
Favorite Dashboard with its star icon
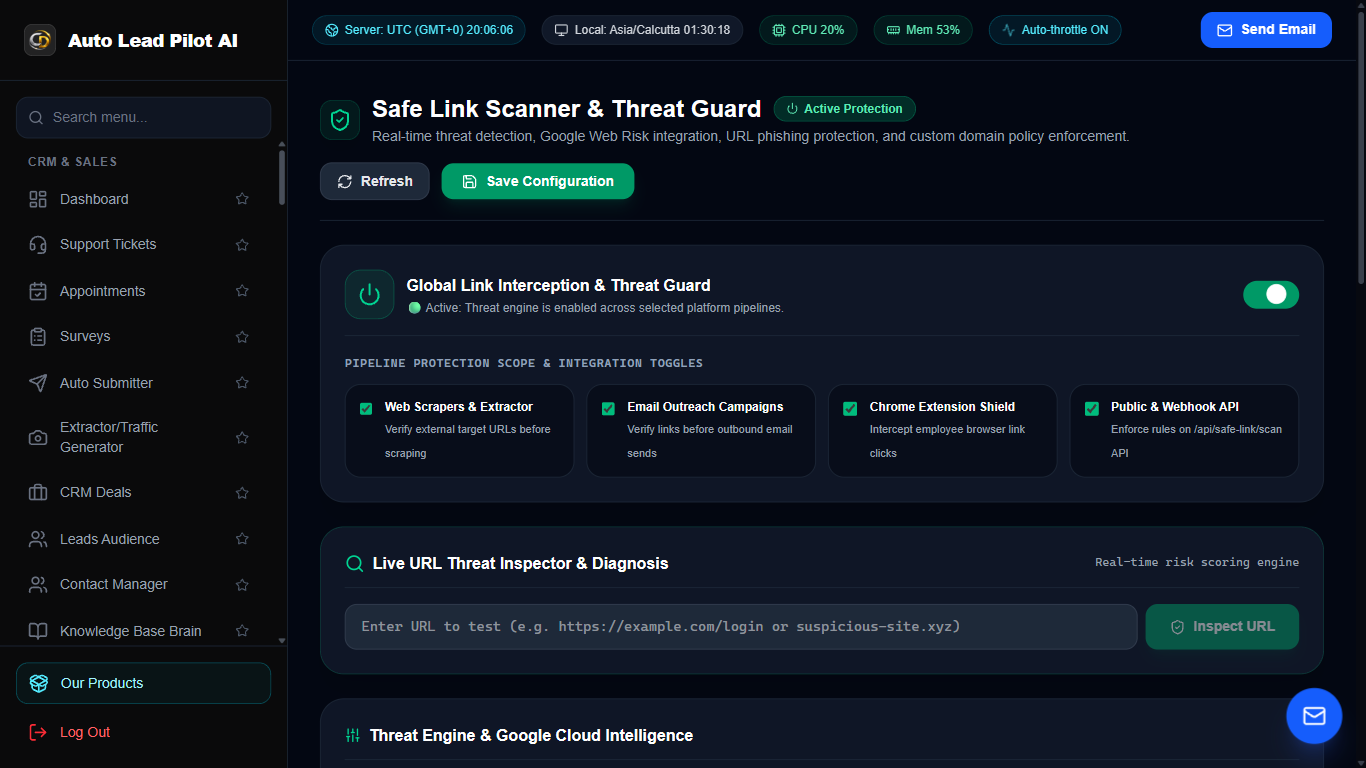pos(242,199)
